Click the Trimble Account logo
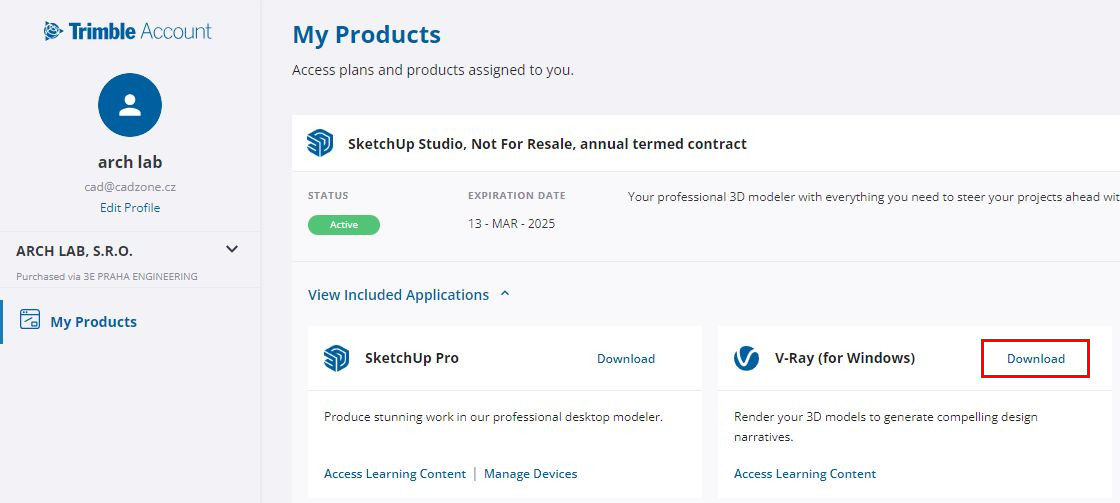 coord(128,31)
